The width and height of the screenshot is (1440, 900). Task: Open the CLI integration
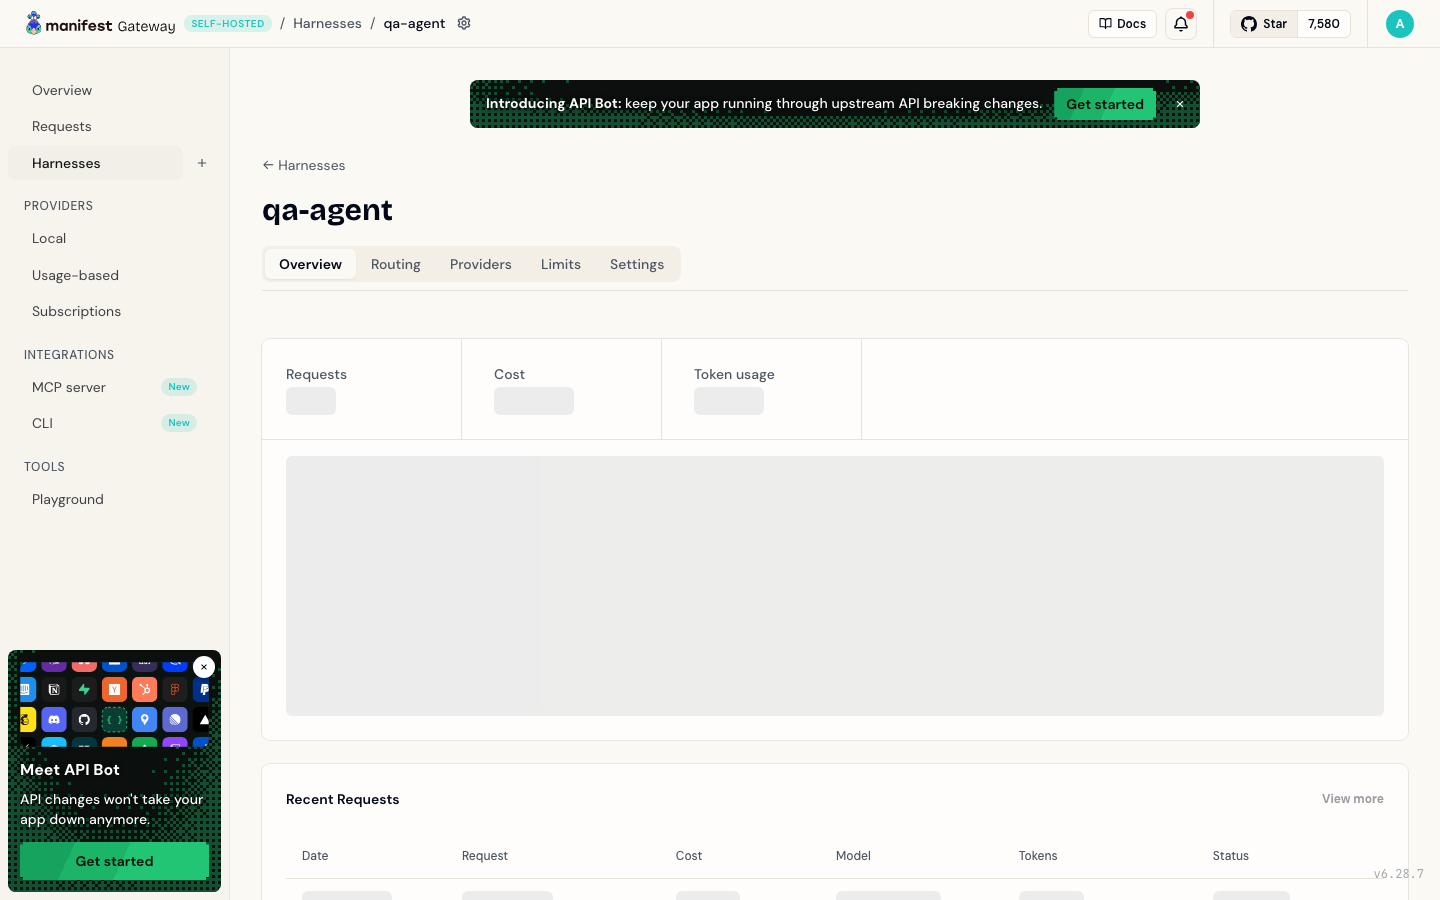point(113,423)
